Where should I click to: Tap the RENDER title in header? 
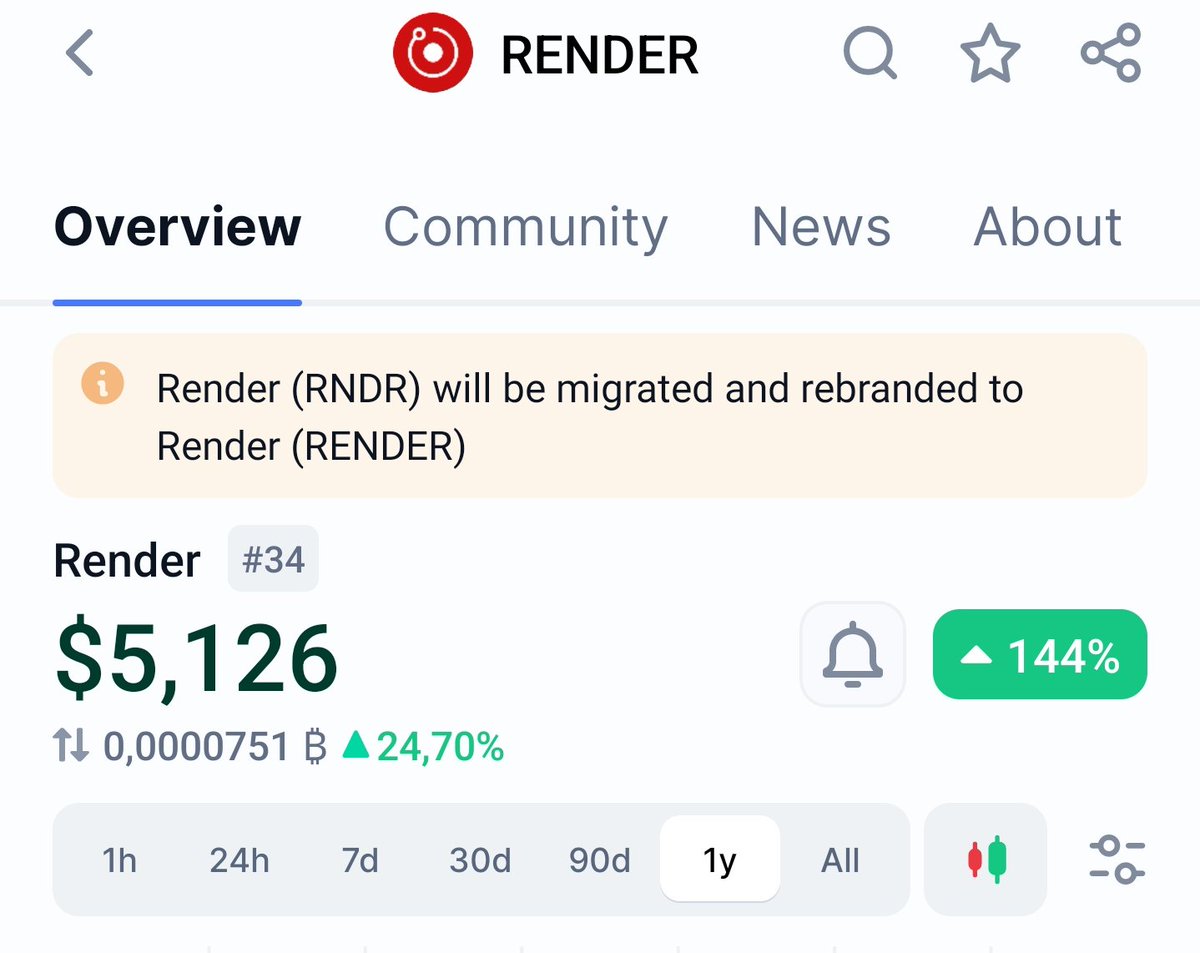click(x=600, y=54)
